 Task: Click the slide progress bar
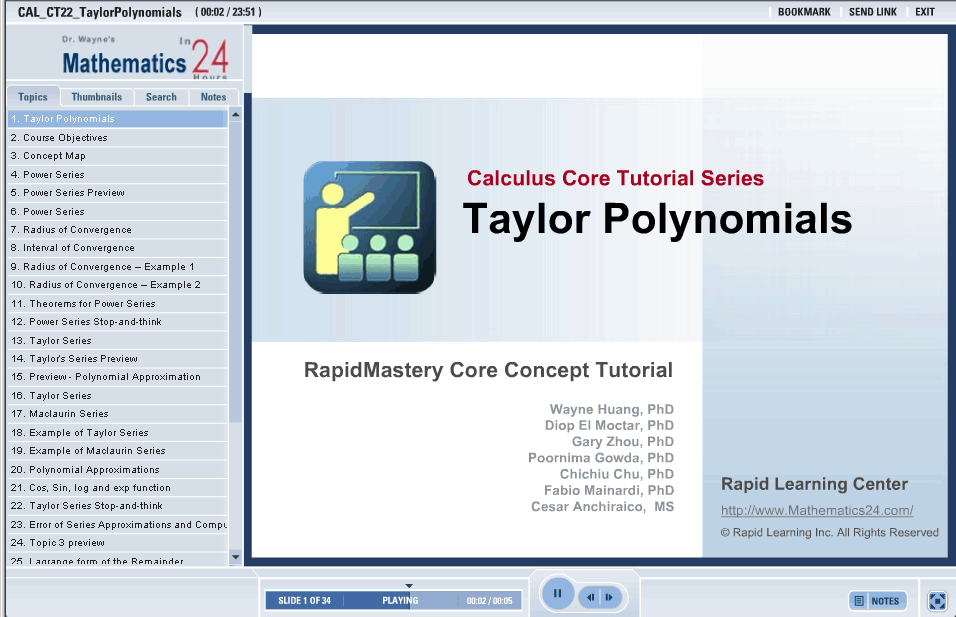tap(393, 601)
